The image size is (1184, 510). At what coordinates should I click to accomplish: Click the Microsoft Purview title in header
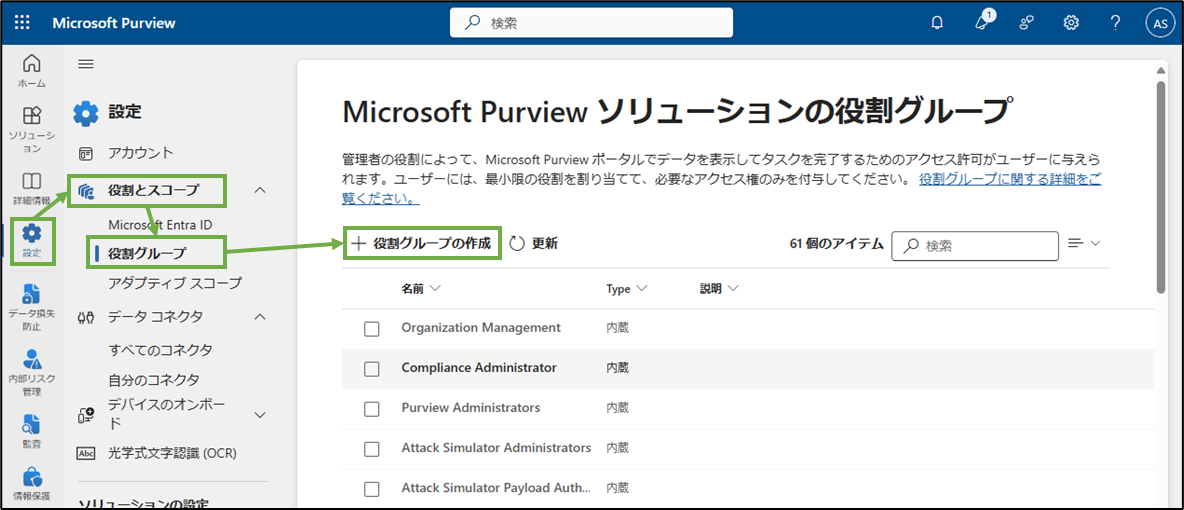114,23
